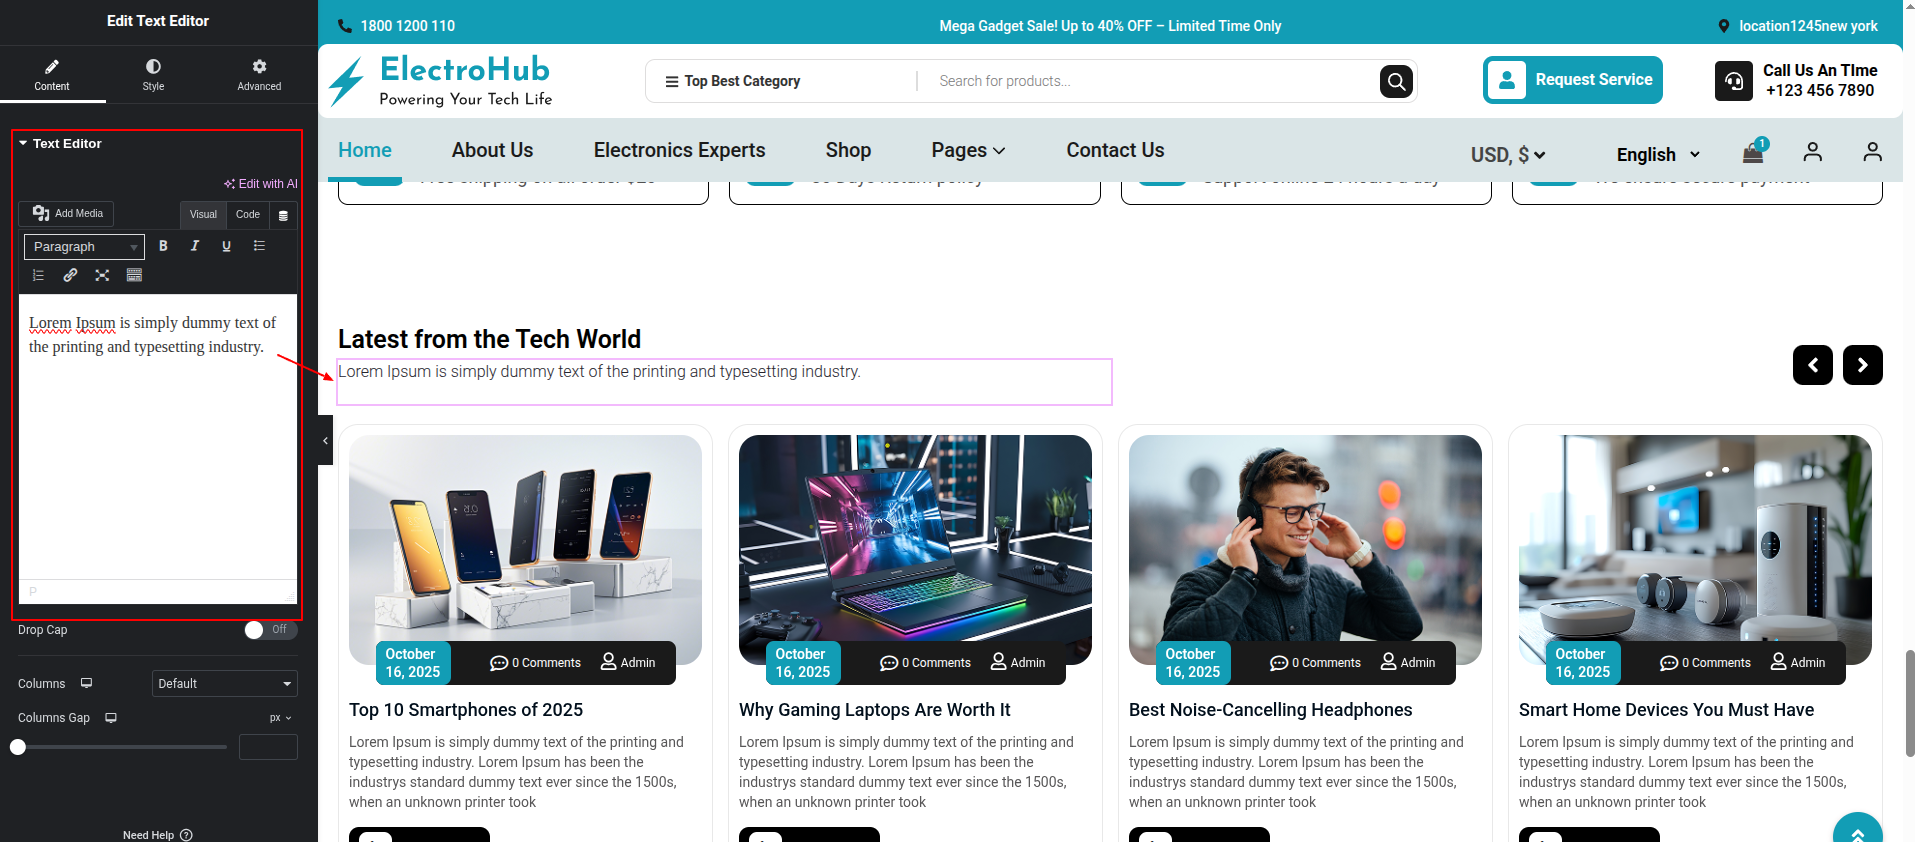
Task: Click the Edit with AI link
Action: point(261,184)
